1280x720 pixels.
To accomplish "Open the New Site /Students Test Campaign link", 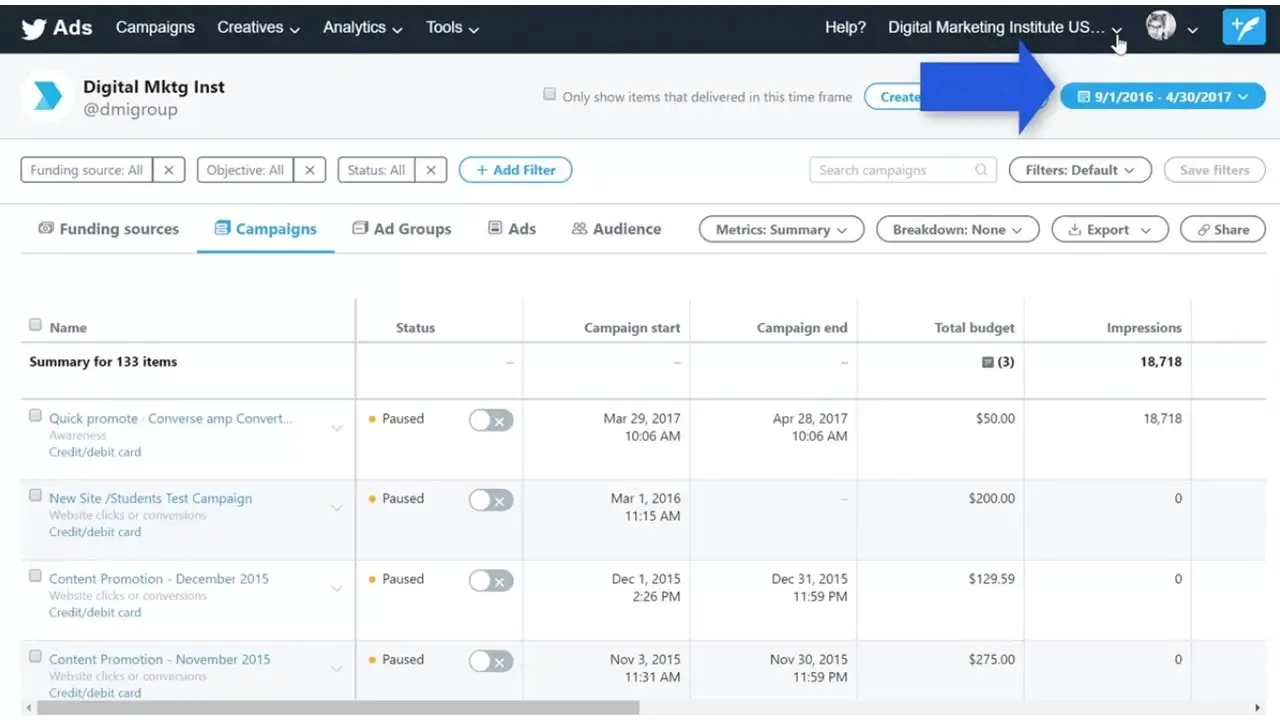I will coord(150,498).
